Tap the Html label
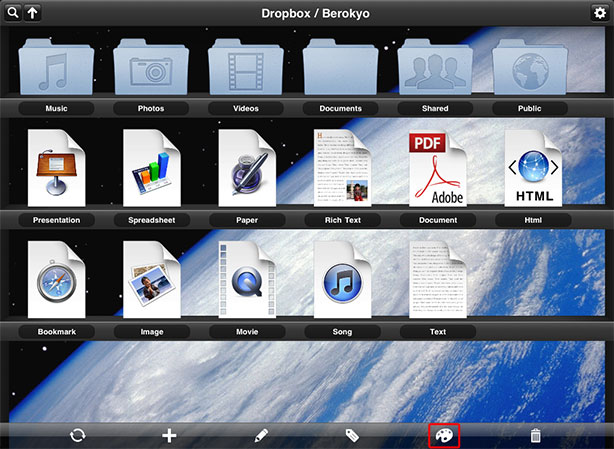614x449 pixels. (533, 220)
